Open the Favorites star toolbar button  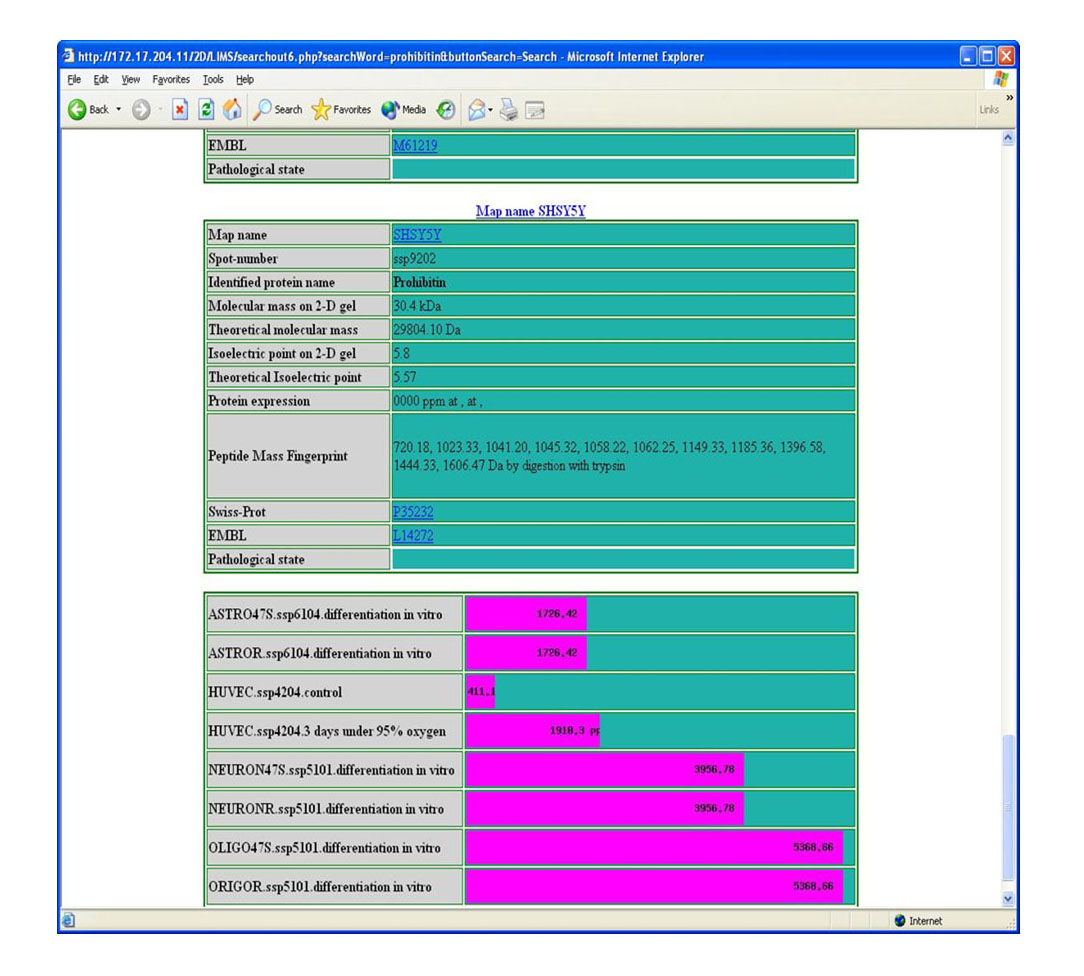coord(342,109)
